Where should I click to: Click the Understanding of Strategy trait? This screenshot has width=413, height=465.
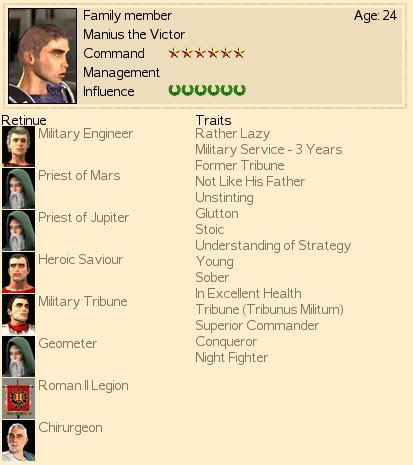pos(273,246)
